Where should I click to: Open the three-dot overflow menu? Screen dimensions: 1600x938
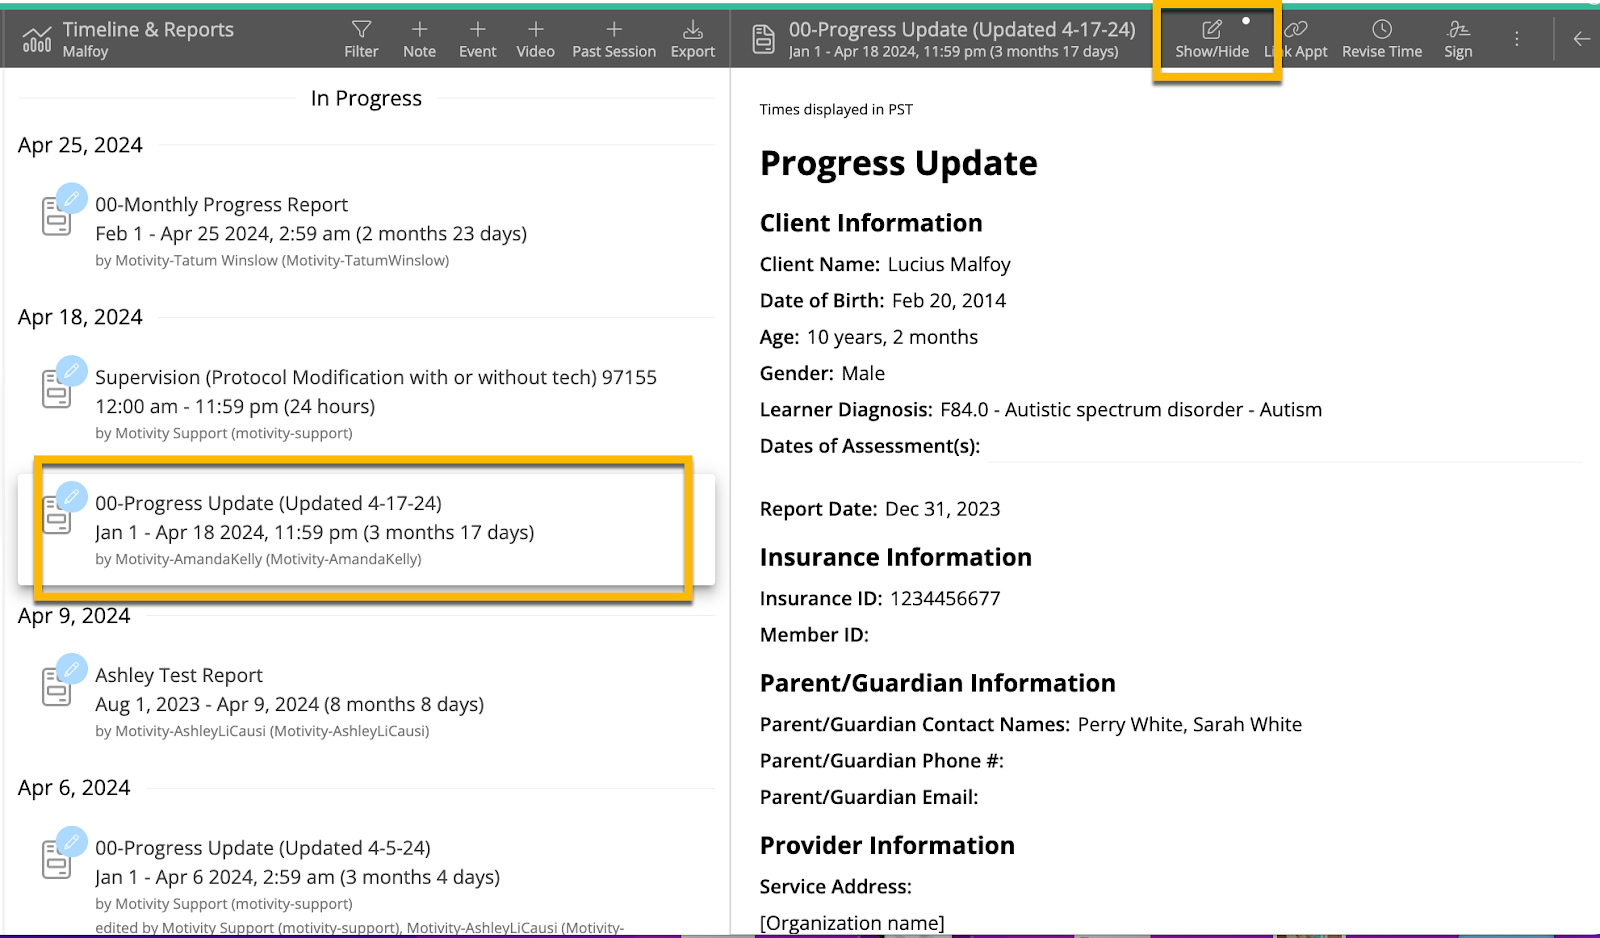1516,38
